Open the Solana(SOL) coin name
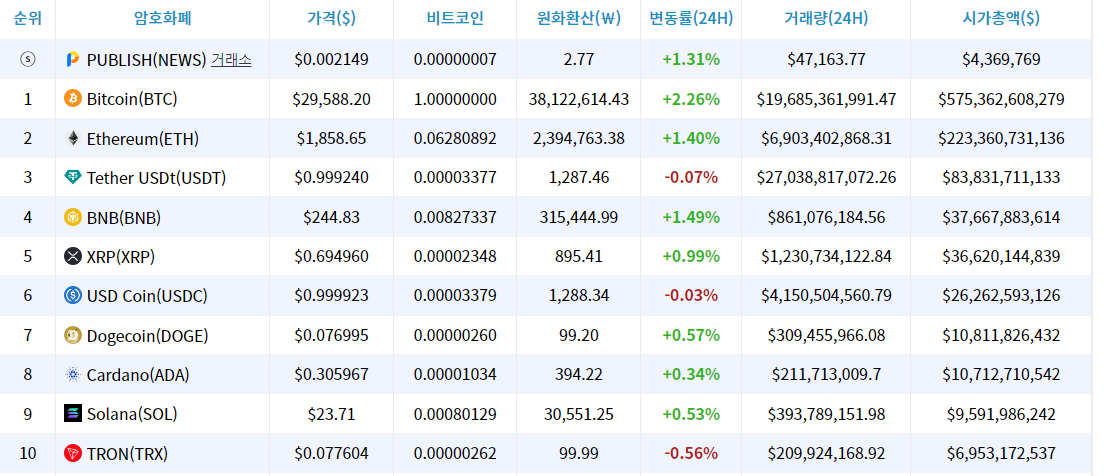Image resolution: width=1114 pixels, height=476 pixels. (x=132, y=413)
